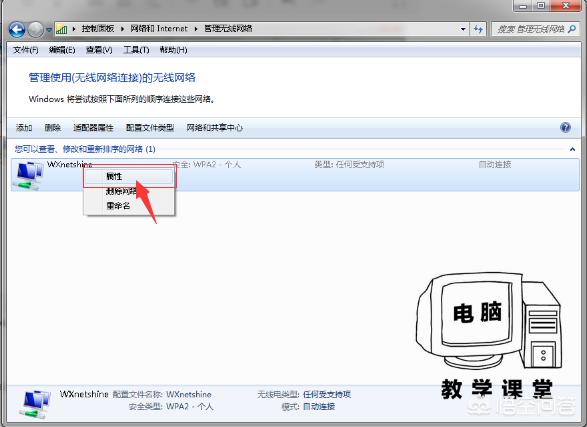Click the WXnetshine network computer icon in the list

pyautogui.click(x=28, y=175)
